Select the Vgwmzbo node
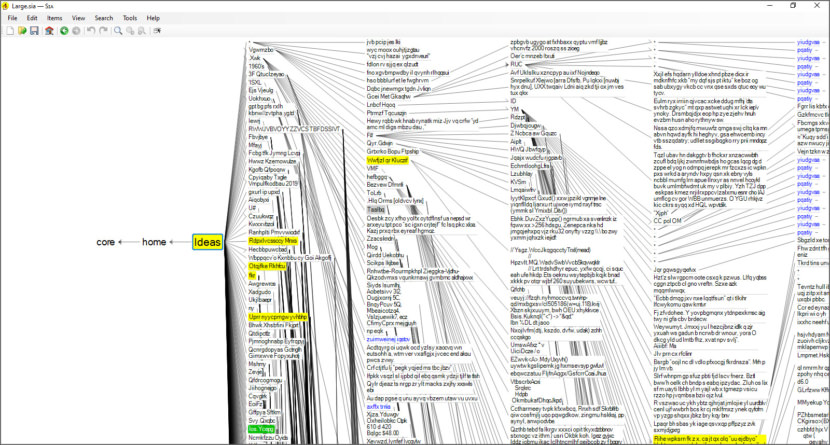The image size is (830, 445). click(261, 50)
